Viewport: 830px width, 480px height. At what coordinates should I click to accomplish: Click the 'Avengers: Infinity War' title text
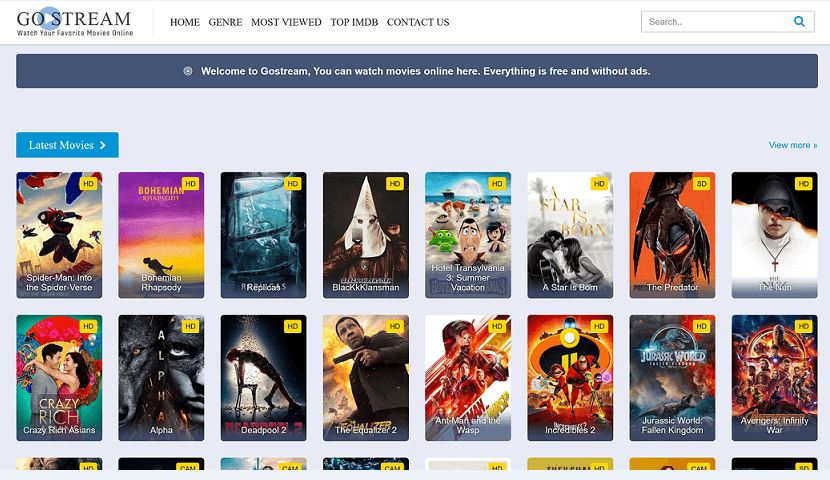click(774, 425)
